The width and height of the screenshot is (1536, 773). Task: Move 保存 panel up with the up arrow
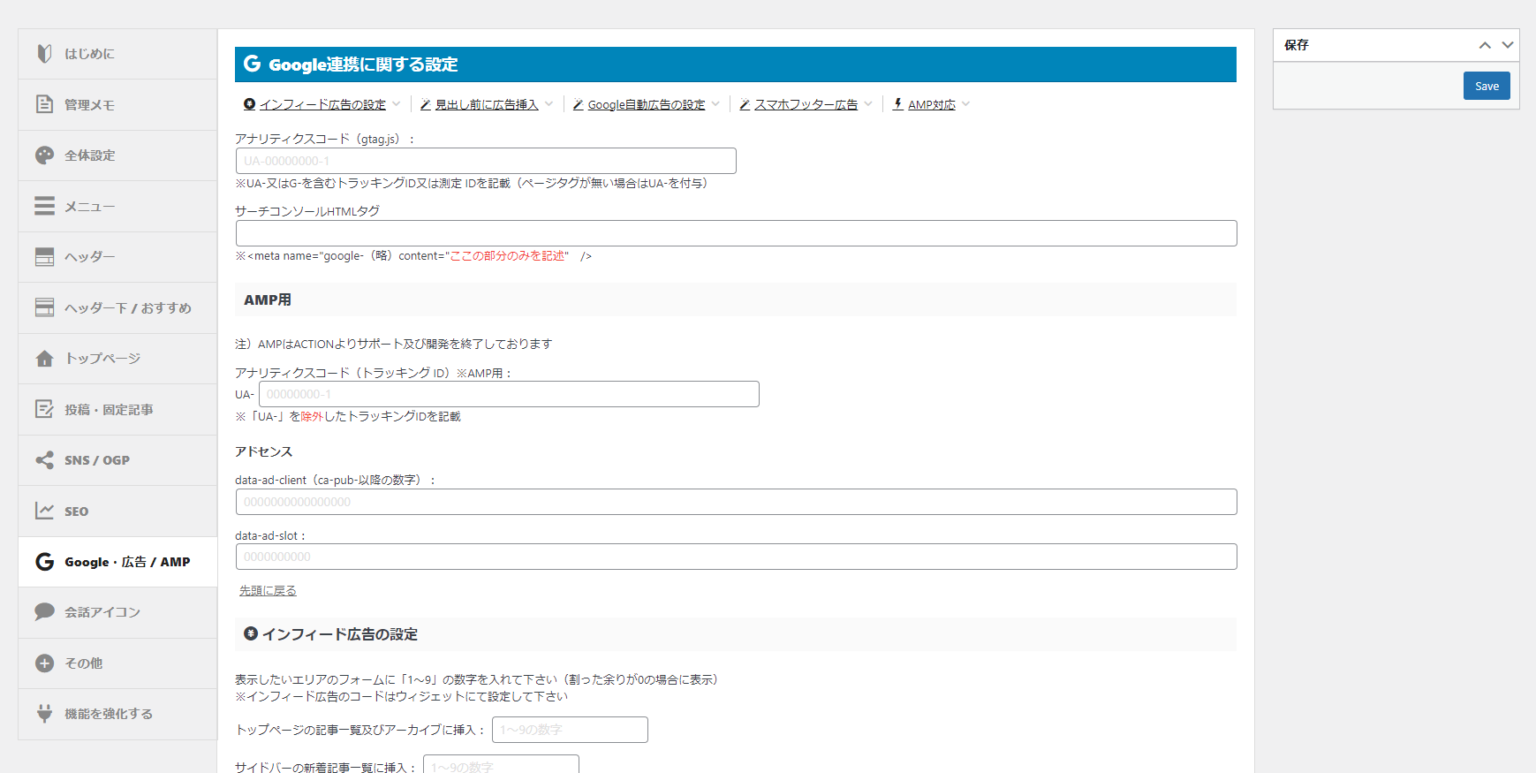pyautogui.click(x=1485, y=45)
